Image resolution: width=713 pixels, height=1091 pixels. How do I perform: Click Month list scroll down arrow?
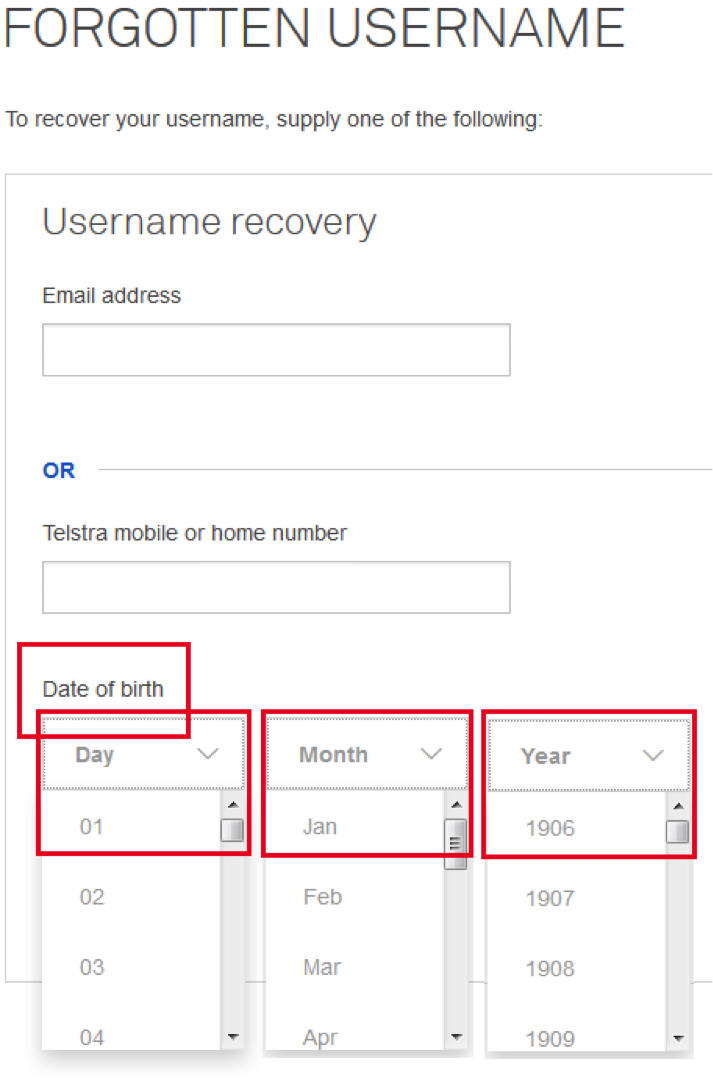456,1038
